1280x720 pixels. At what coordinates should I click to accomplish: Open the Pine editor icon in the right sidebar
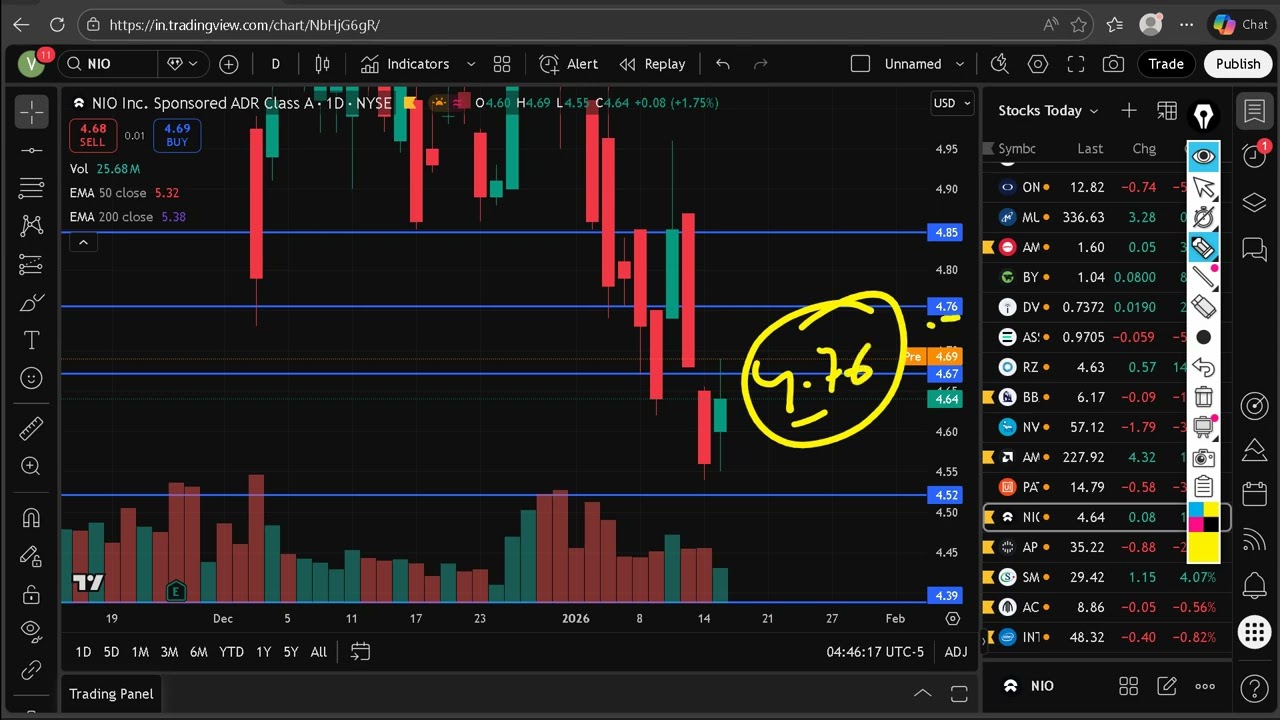[x=1255, y=451]
